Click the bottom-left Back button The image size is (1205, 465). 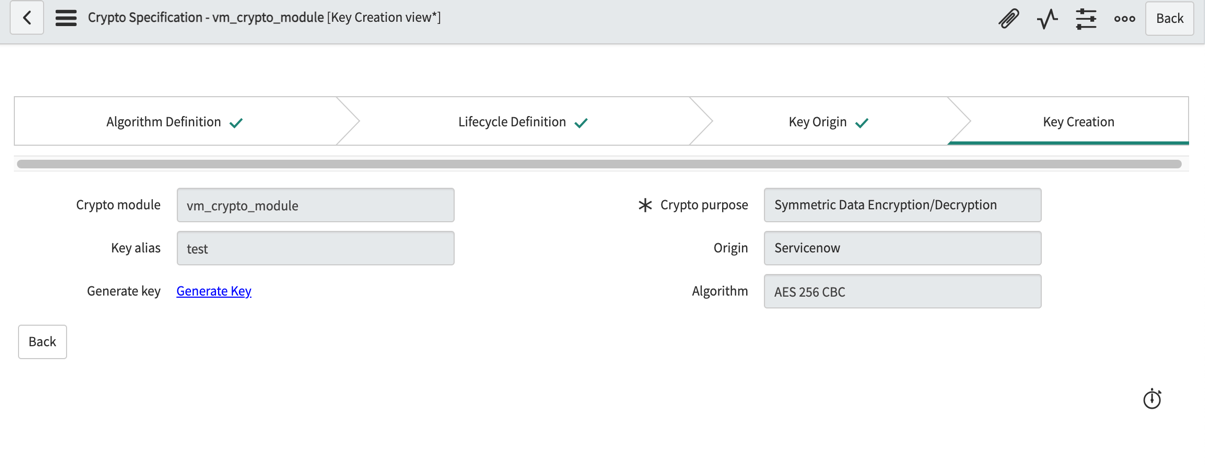coord(42,342)
